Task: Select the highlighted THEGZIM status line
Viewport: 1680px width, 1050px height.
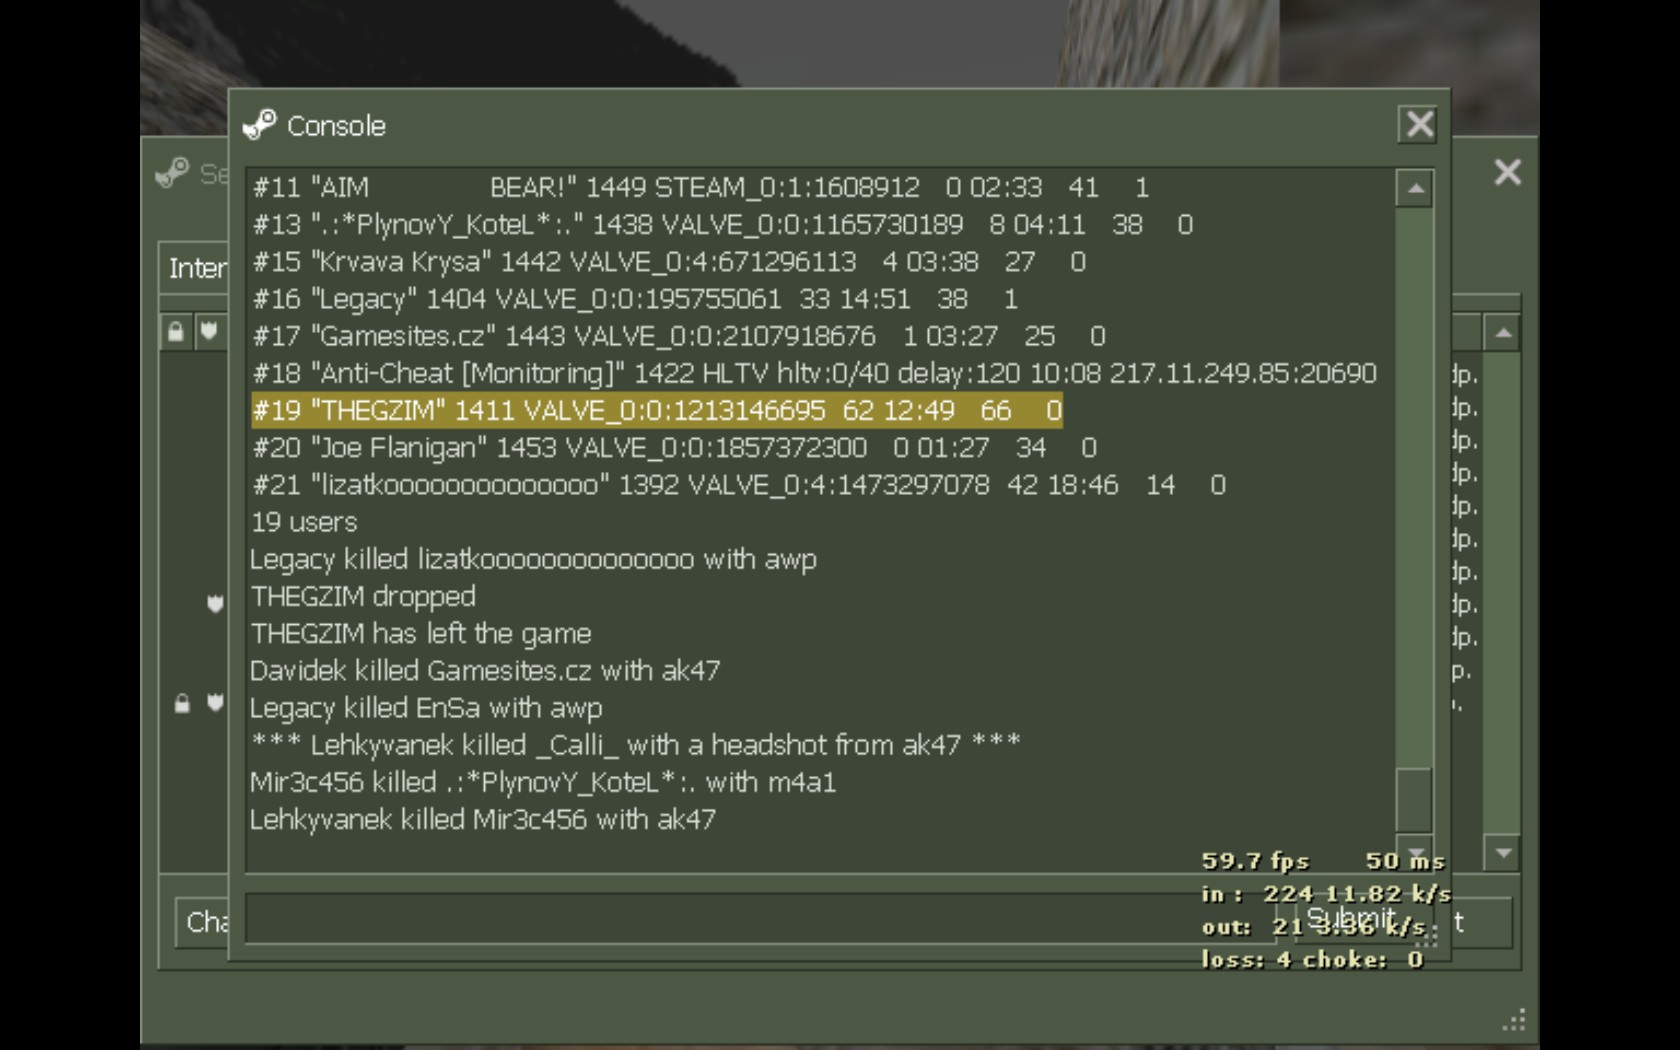Action: [x=656, y=410]
